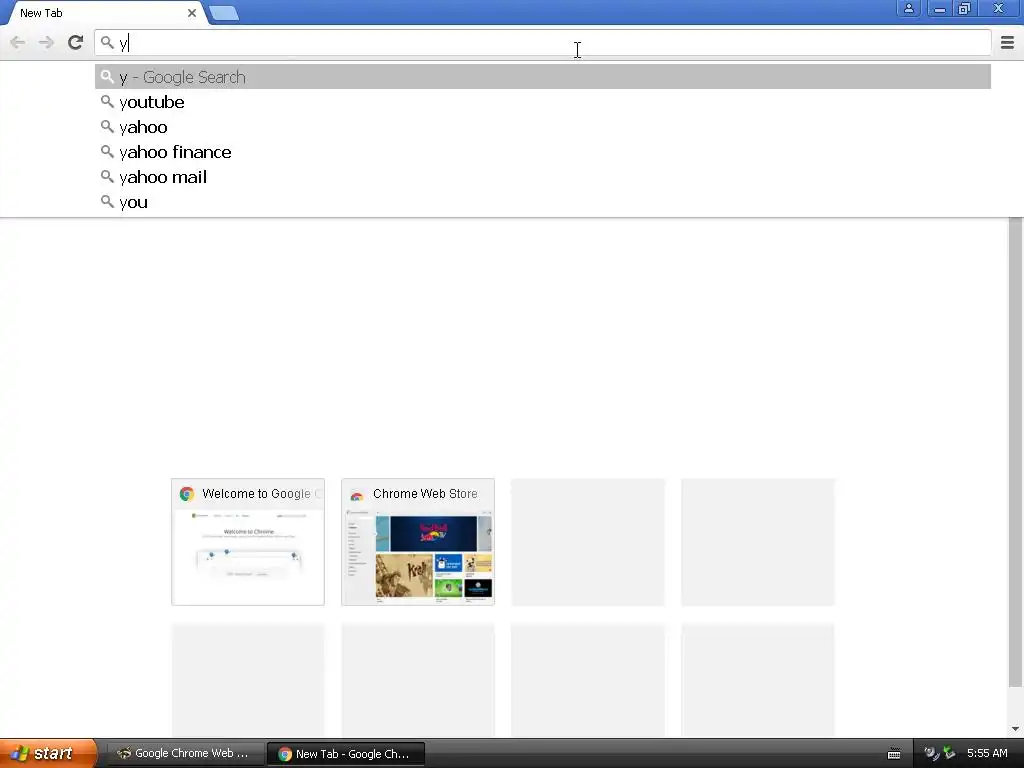Click the user profile icon in title bar
Viewport: 1024px width, 768px height.
pos(908,8)
